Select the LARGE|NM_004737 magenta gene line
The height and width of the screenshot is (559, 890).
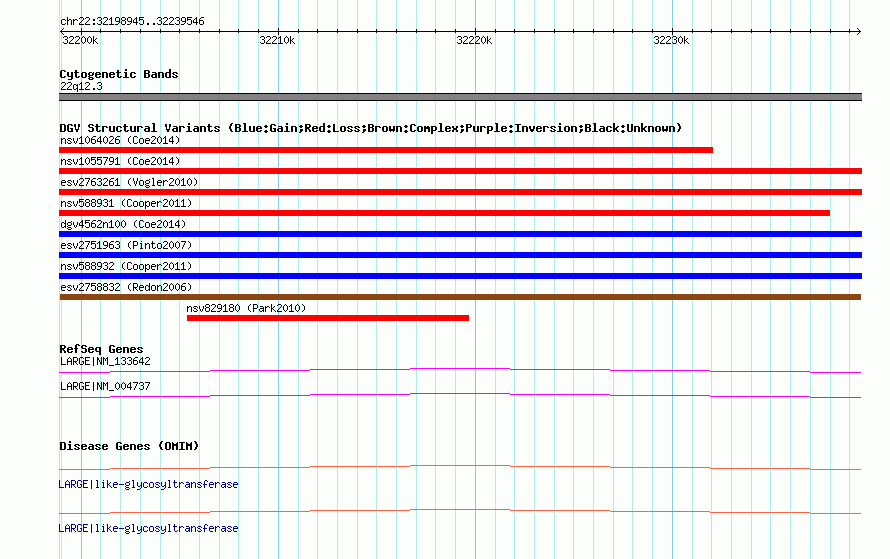tap(460, 394)
